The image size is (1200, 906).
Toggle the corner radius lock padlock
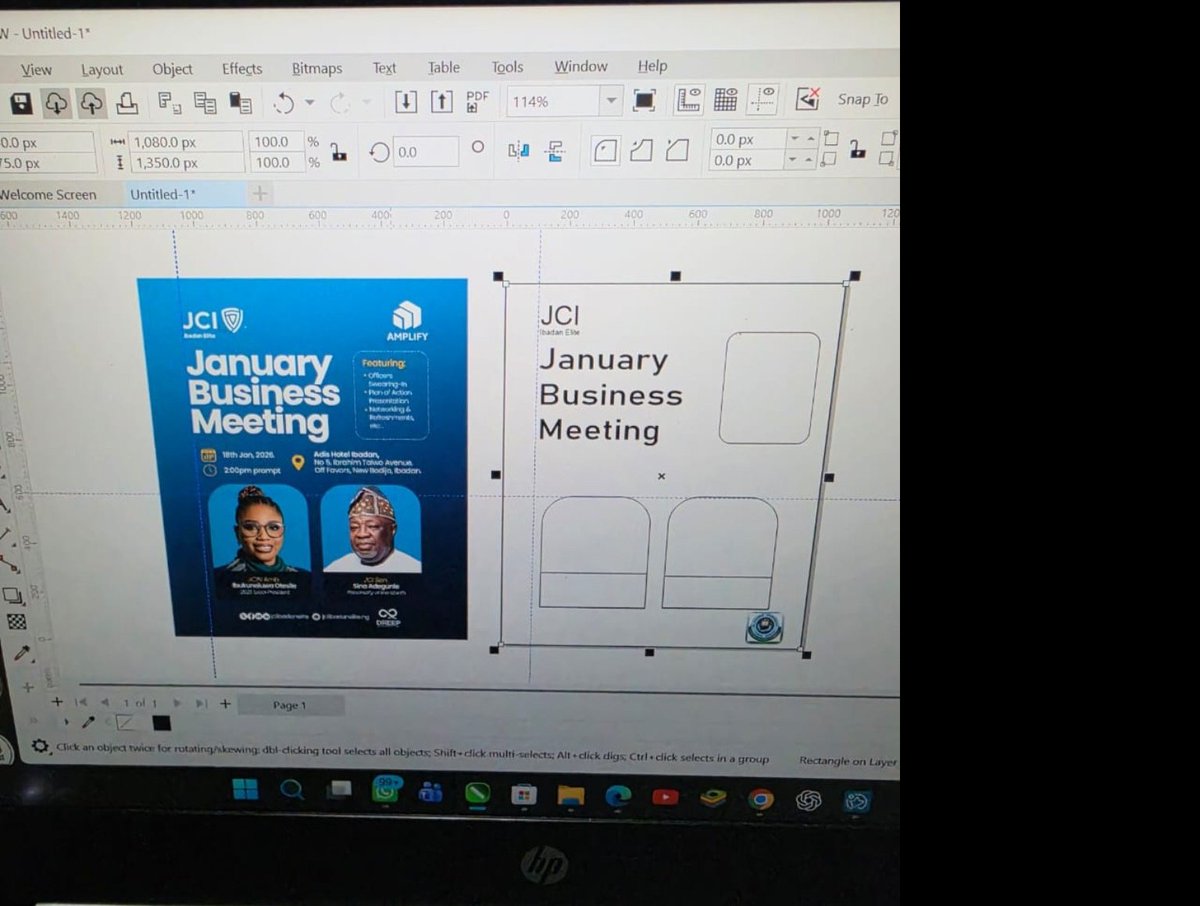pyautogui.click(x=857, y=149)
